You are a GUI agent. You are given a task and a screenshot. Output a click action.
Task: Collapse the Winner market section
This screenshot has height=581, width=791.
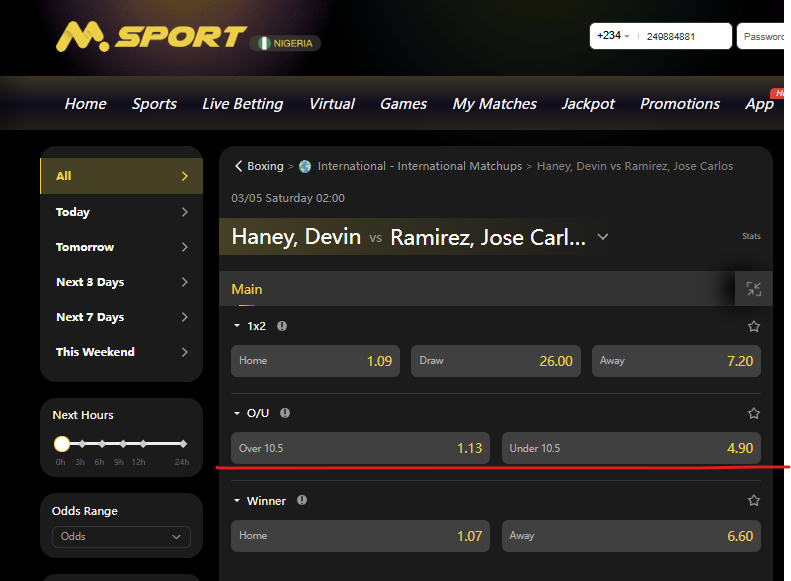point(237,501)
